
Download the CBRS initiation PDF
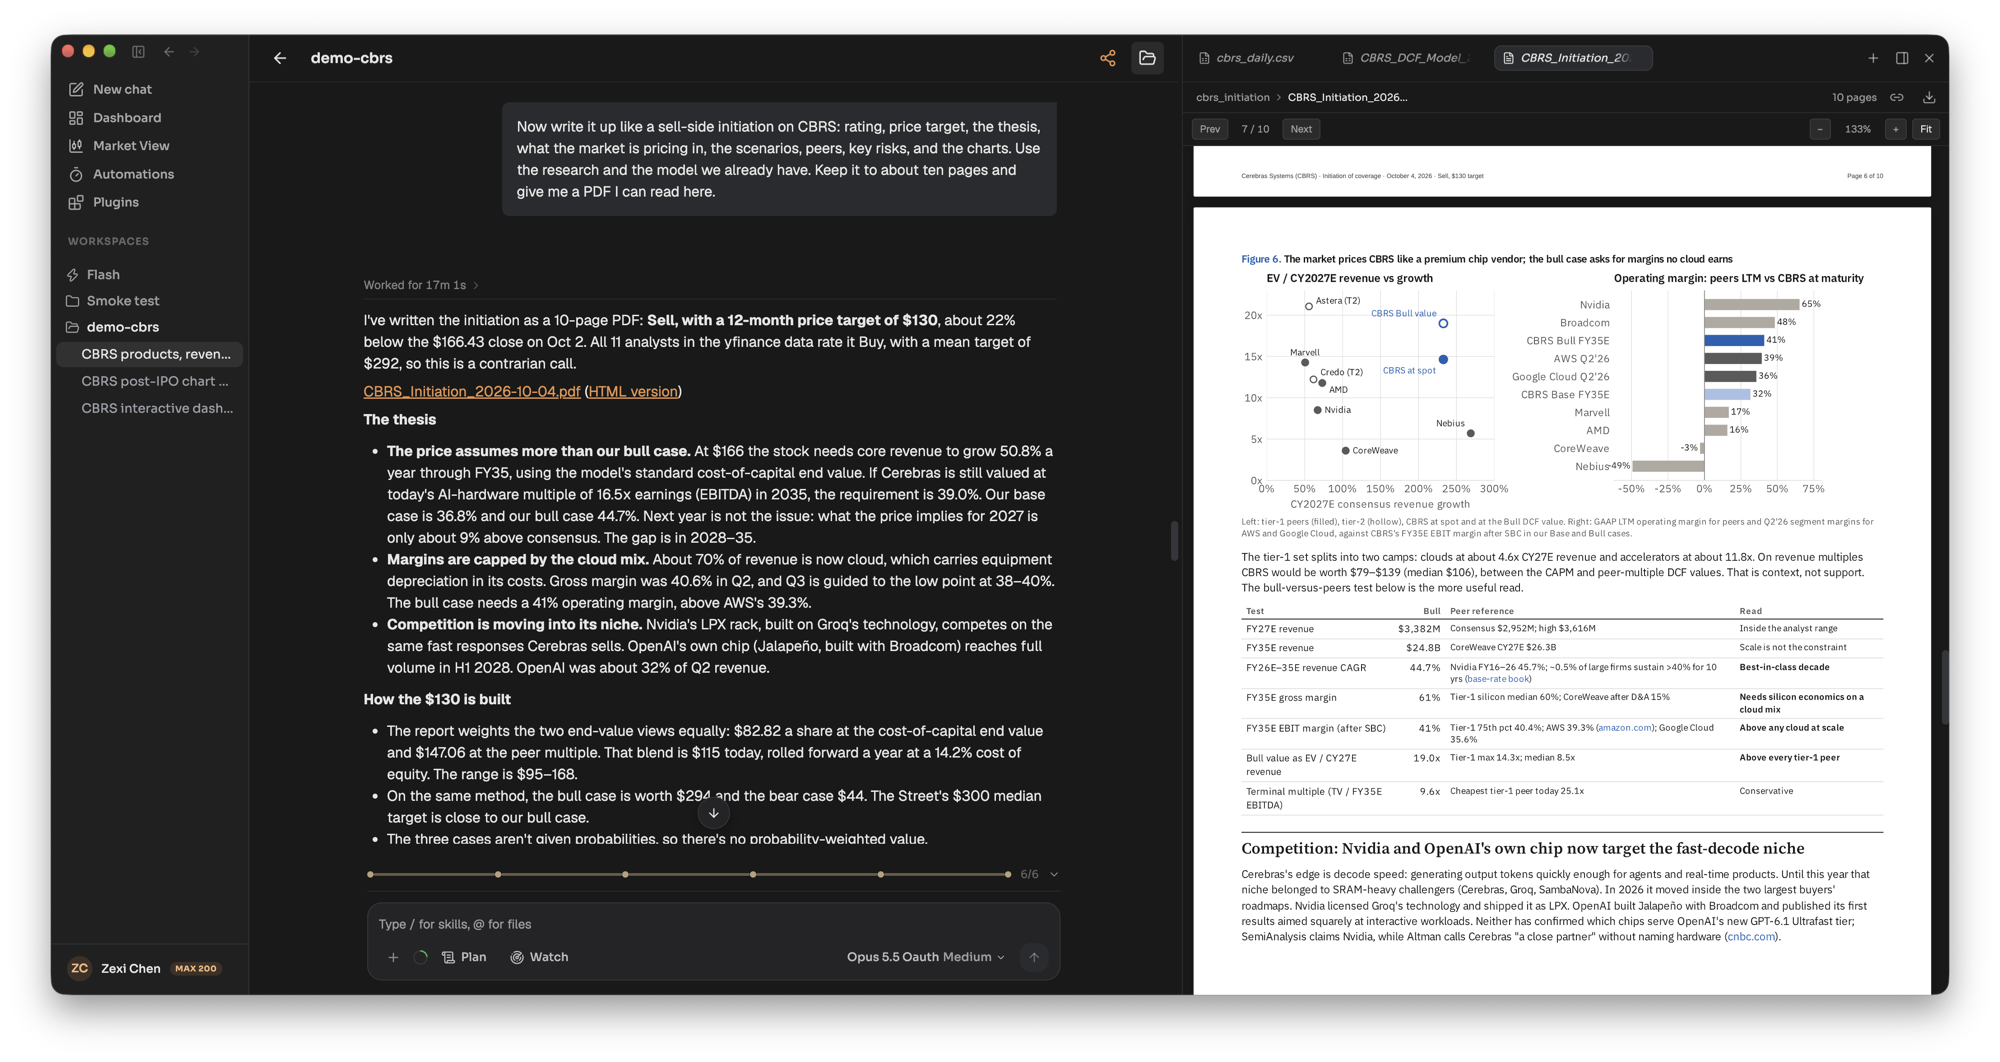1929,97
